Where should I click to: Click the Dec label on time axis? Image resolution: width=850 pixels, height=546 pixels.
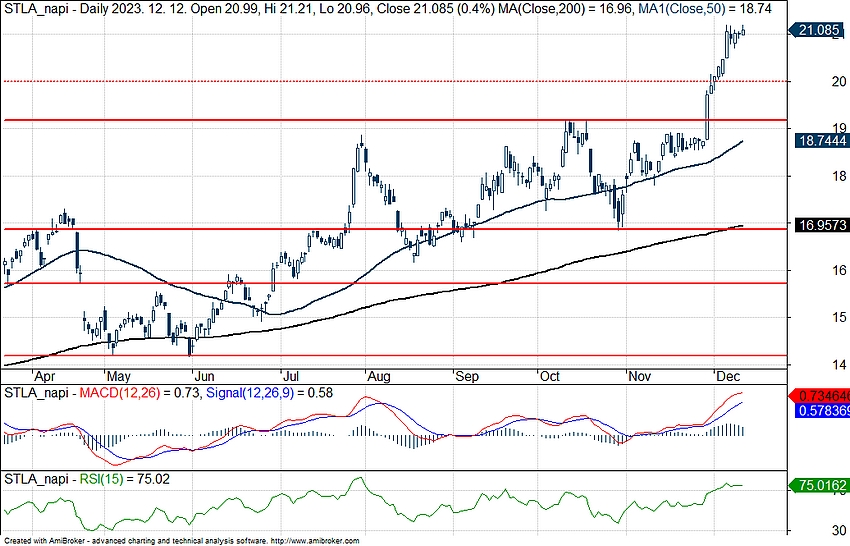pyautogui.click(x=727, y=376)
